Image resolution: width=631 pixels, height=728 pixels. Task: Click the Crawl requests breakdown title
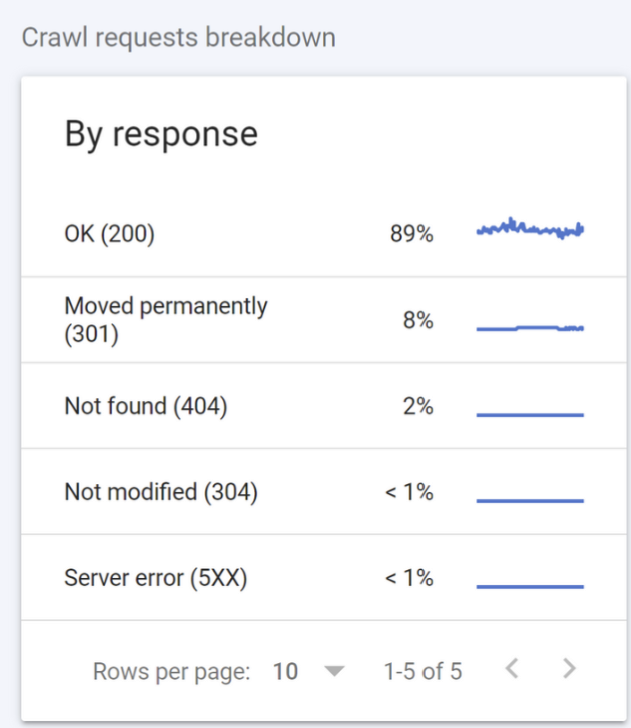[179, 37]
